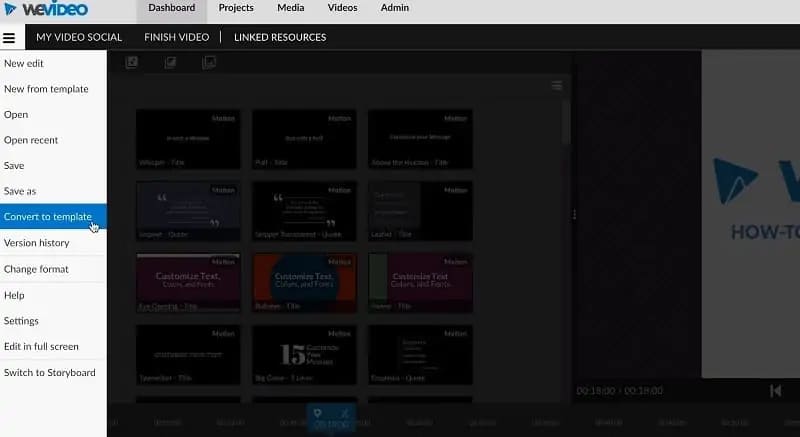Click the third dimmed media panel icon
Screen dimensions: 800x437
[x=209, y=62]
